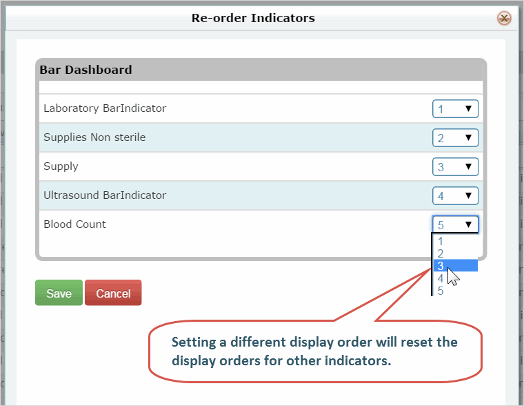Click the Supplies Non sterile row label
The image size is (524, 406).
(x=95, y=137)
